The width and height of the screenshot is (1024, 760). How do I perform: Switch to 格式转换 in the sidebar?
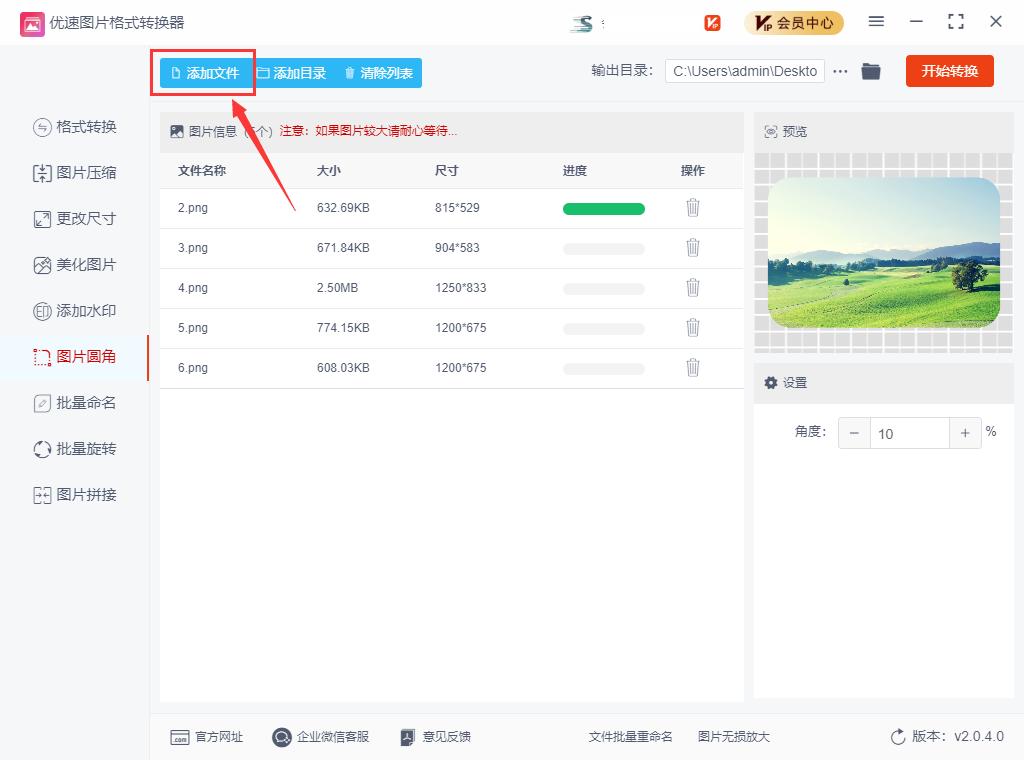coord(75,127)
